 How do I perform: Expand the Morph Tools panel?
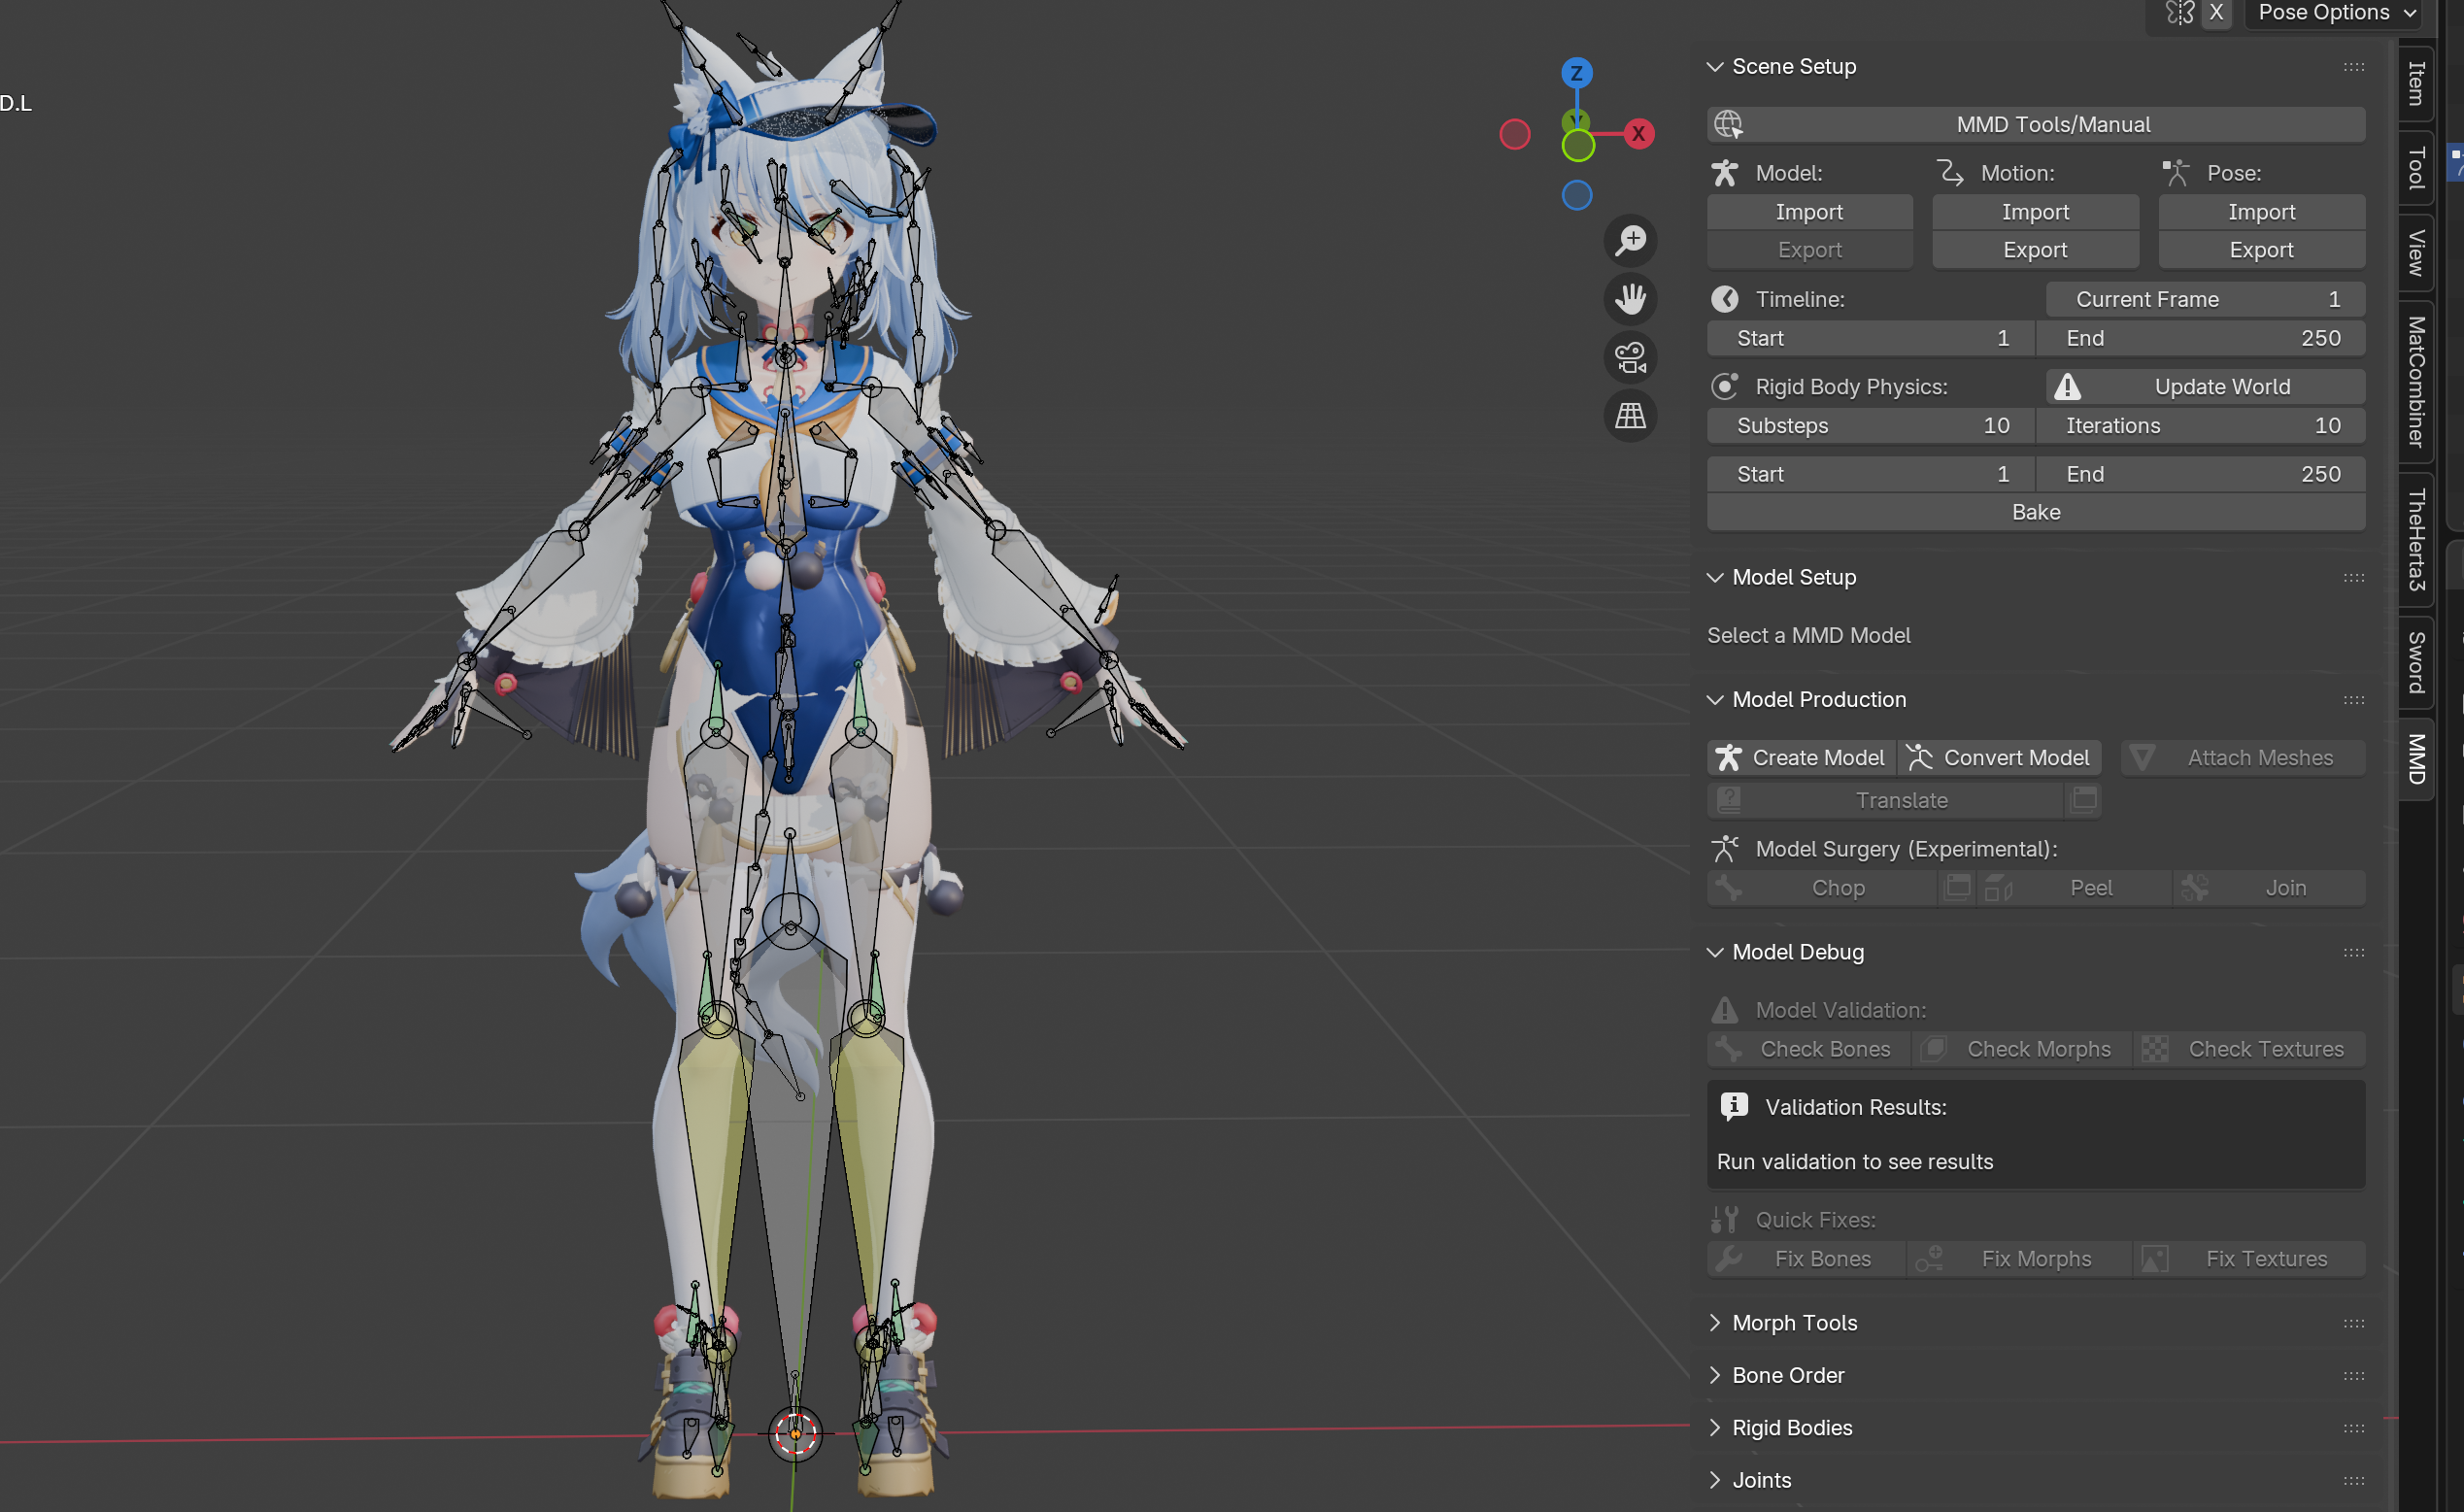pos(1794,1323)
